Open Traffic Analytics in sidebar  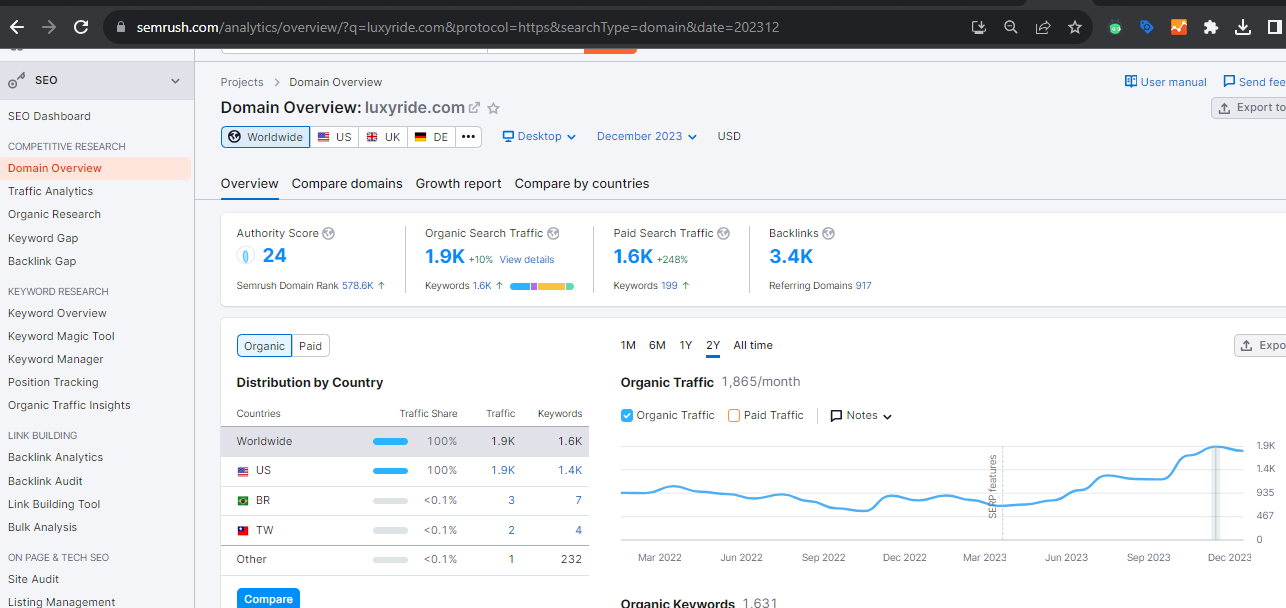click(x=50, y=191)
